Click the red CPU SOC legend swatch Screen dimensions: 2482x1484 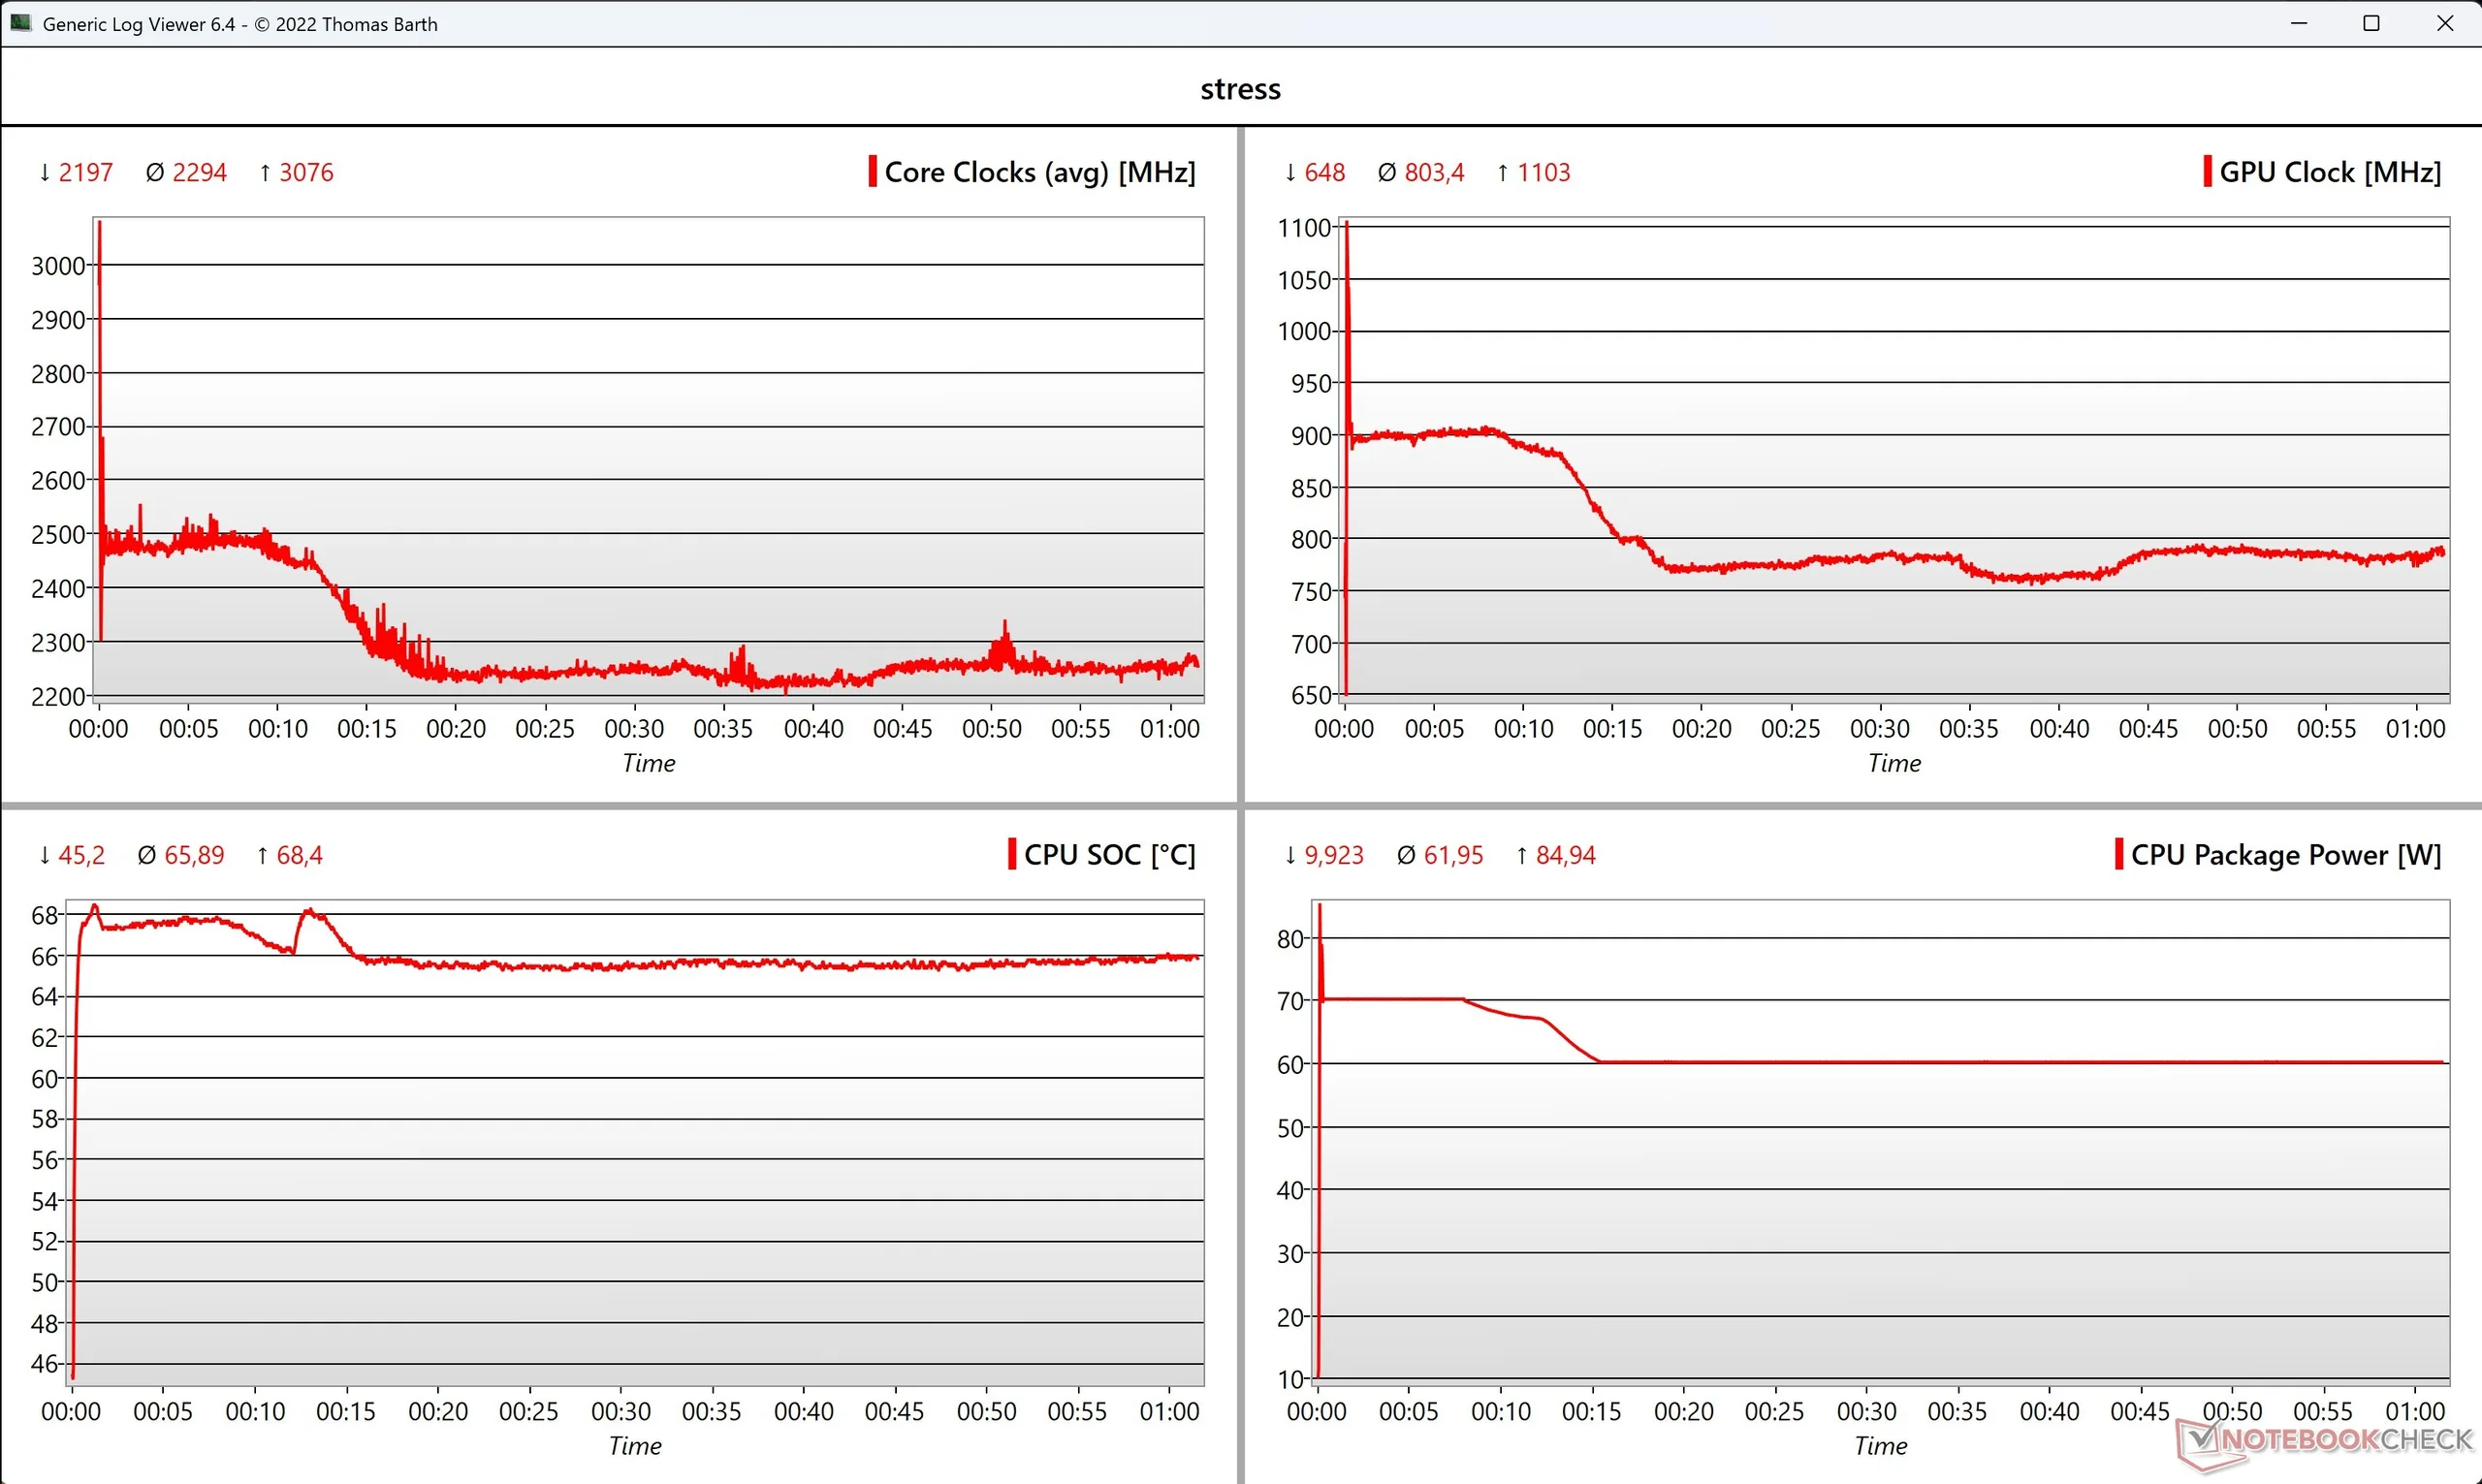click(1012, 855)
